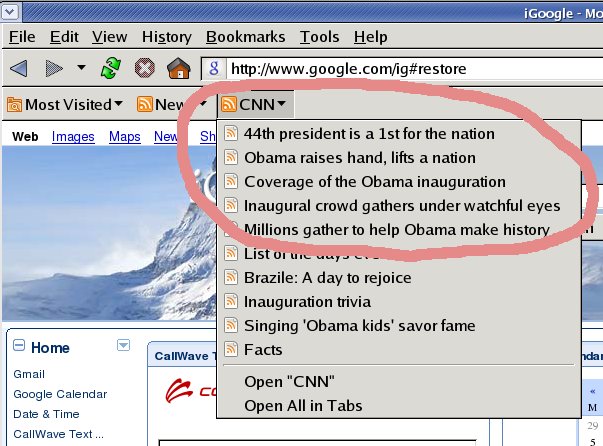Open the Help menu
The height and width of the screenshot is (446, 603).
[x=371, y=37]
